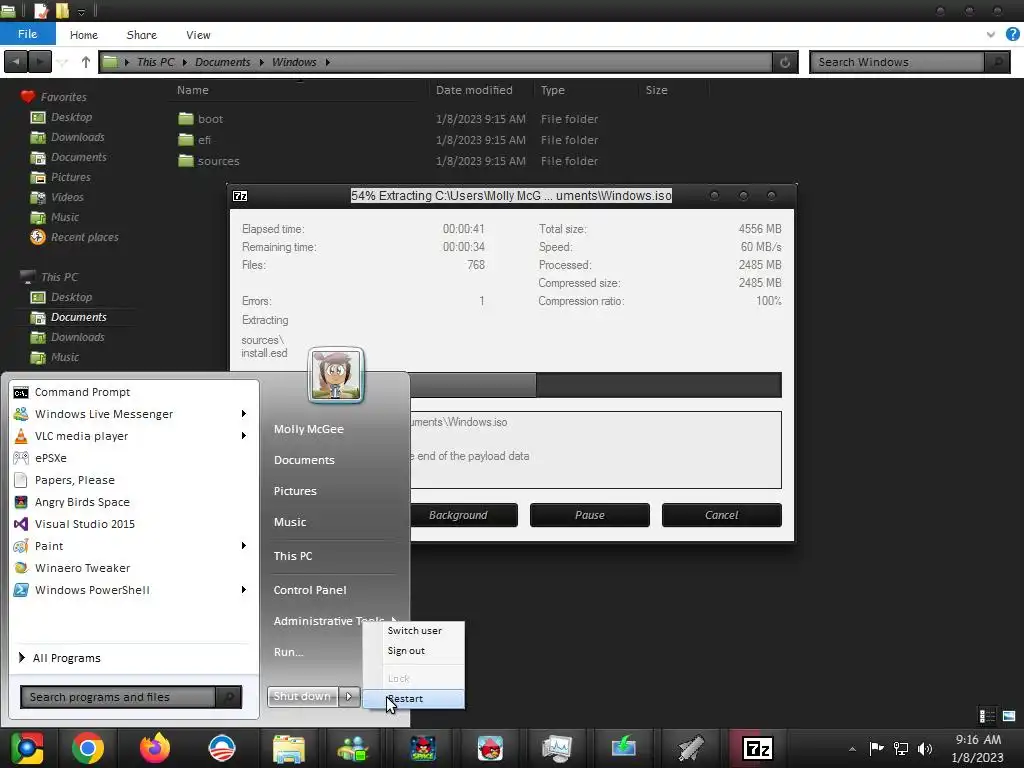Click the Search programs and files box

119,697
